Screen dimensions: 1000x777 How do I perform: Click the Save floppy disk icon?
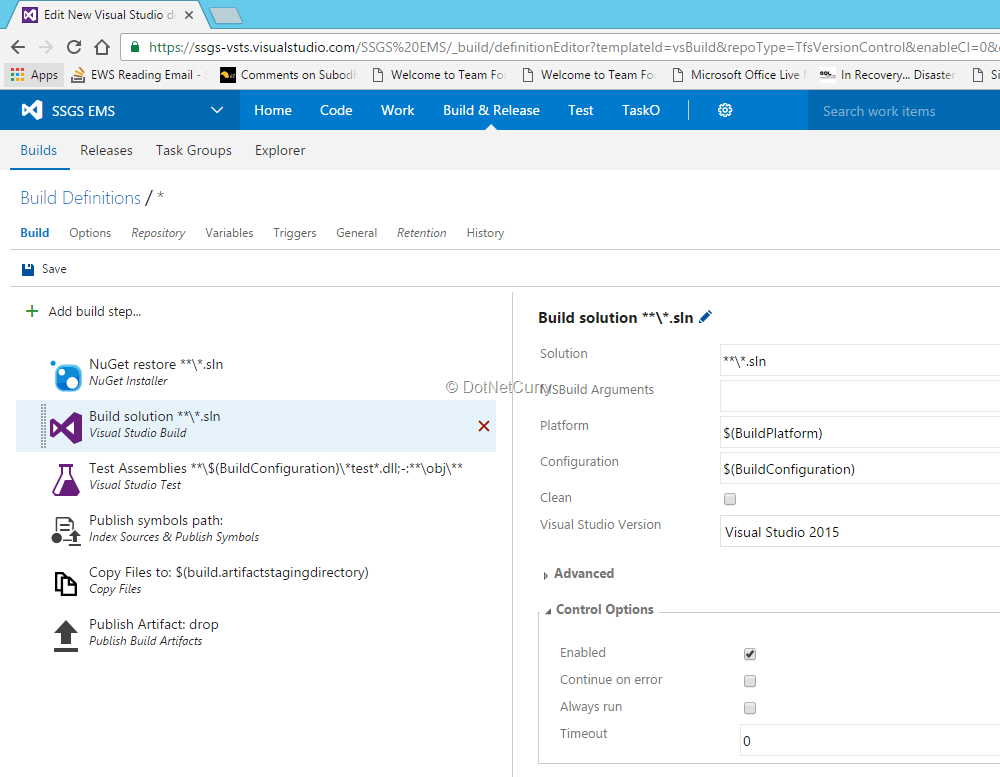click(x=28, y=269)
